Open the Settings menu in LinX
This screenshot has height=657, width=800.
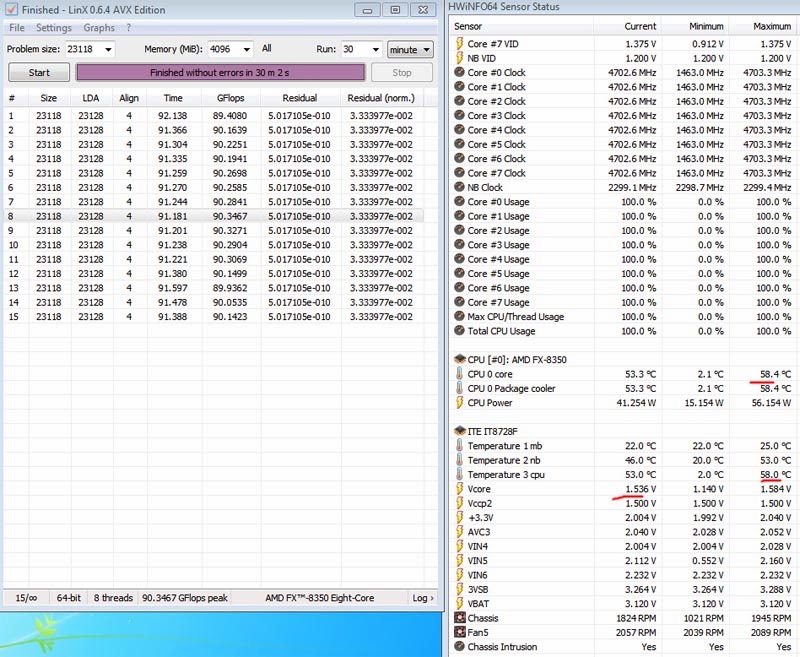(54, 28)
